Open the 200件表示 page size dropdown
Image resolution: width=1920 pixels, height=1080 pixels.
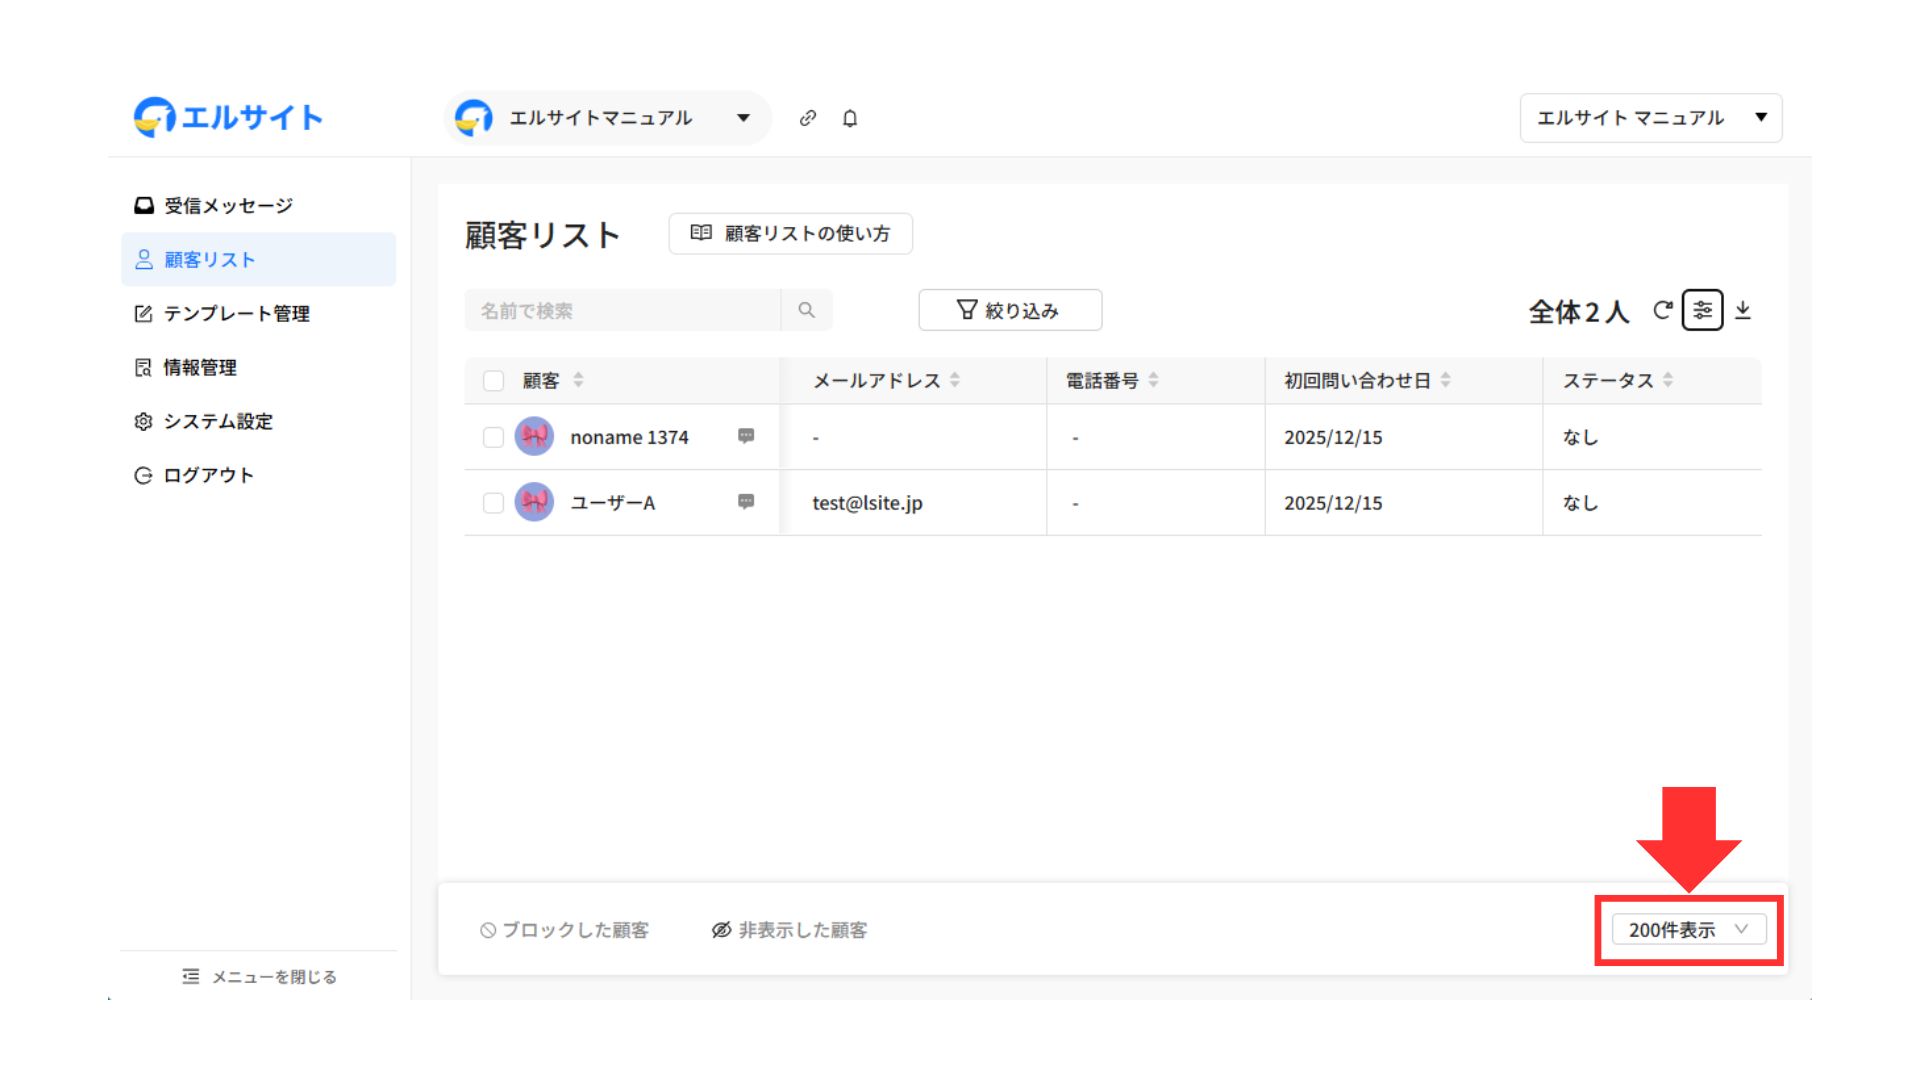1688,930
